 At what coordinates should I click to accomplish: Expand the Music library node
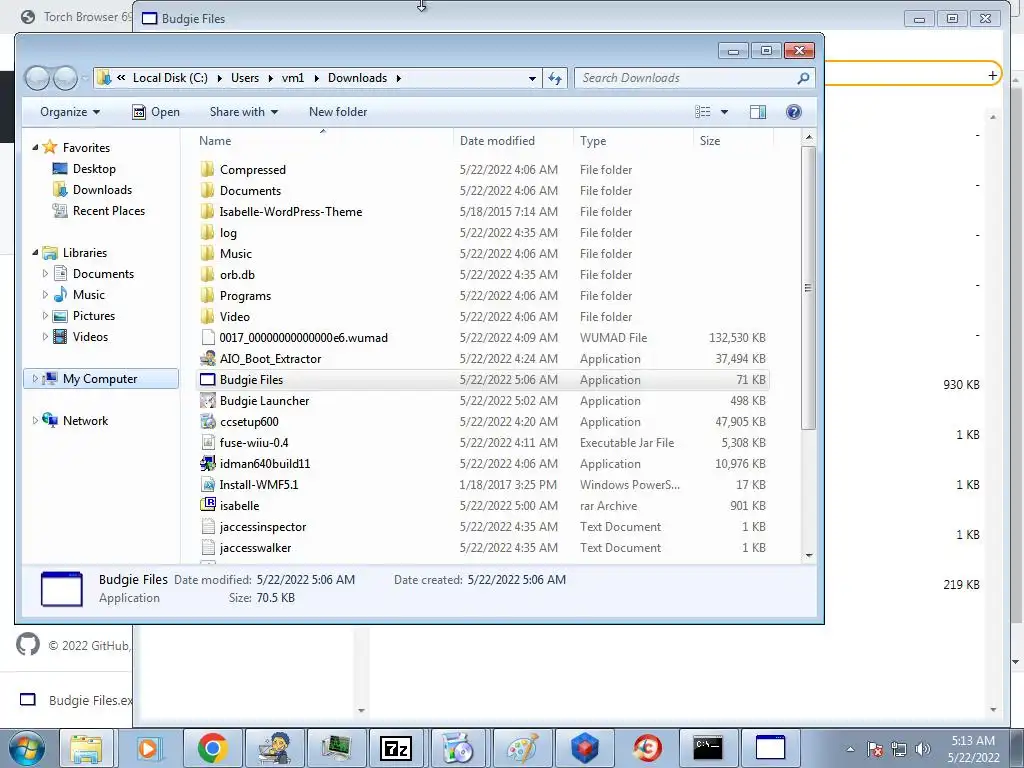point(45,295)
